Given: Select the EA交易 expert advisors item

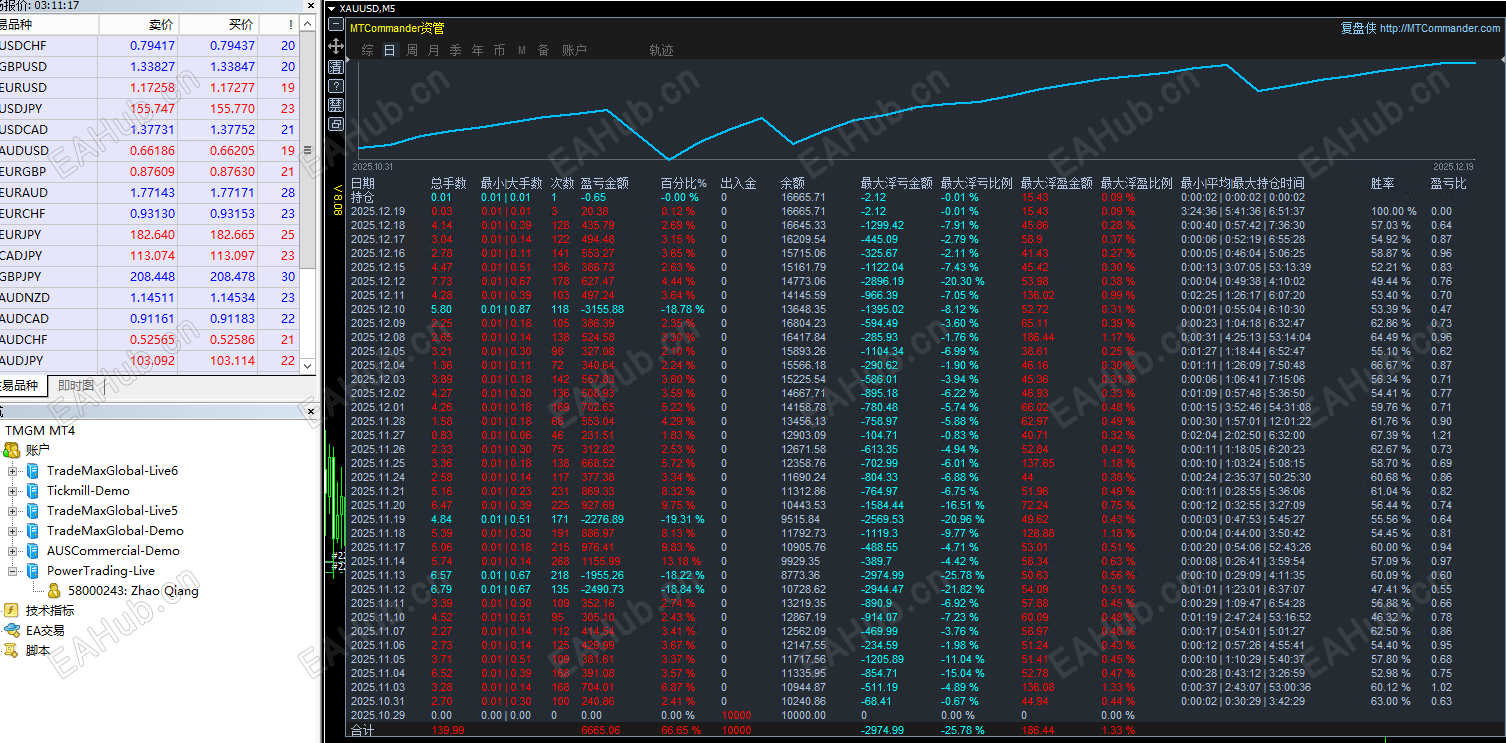Looking at the screenshot, I should click(44, 630).
